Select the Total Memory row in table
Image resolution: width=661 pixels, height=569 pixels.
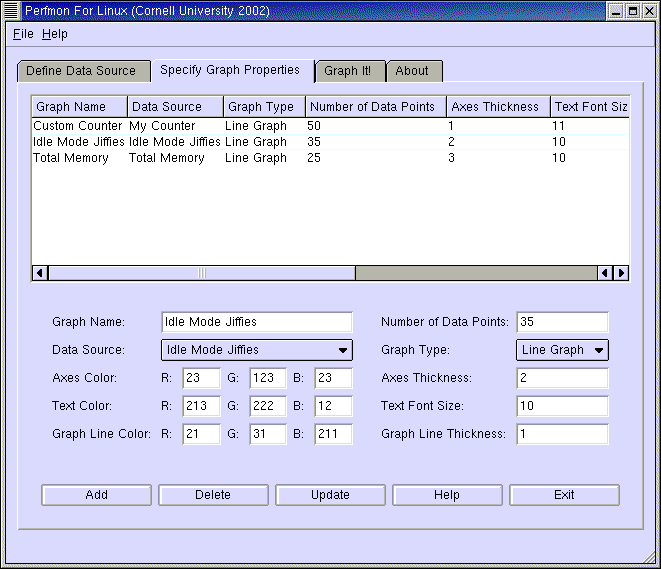[71, 158]
